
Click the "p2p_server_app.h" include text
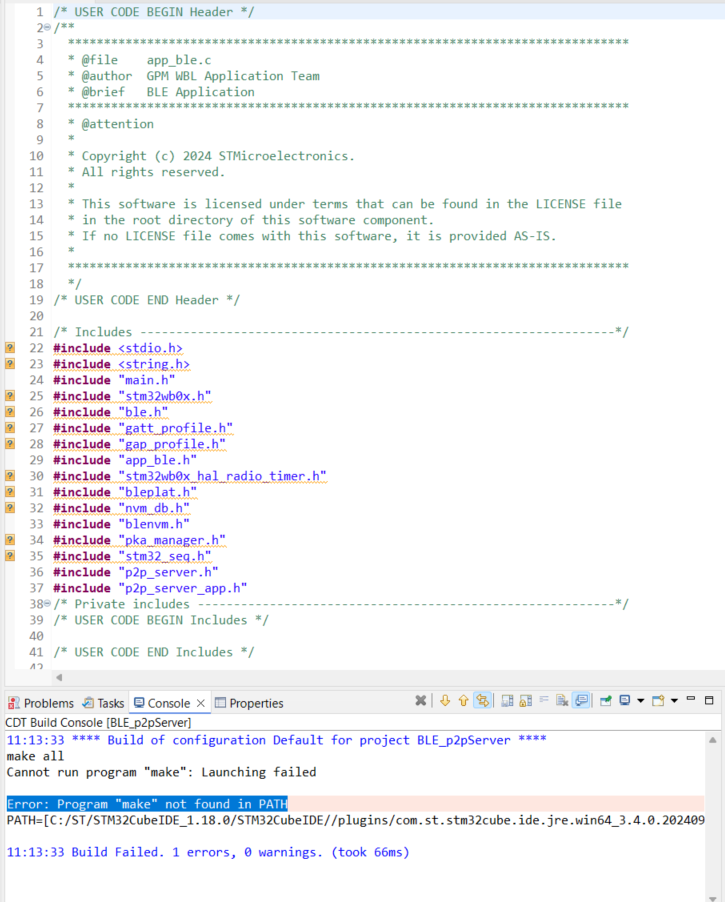tap(183, 588)
